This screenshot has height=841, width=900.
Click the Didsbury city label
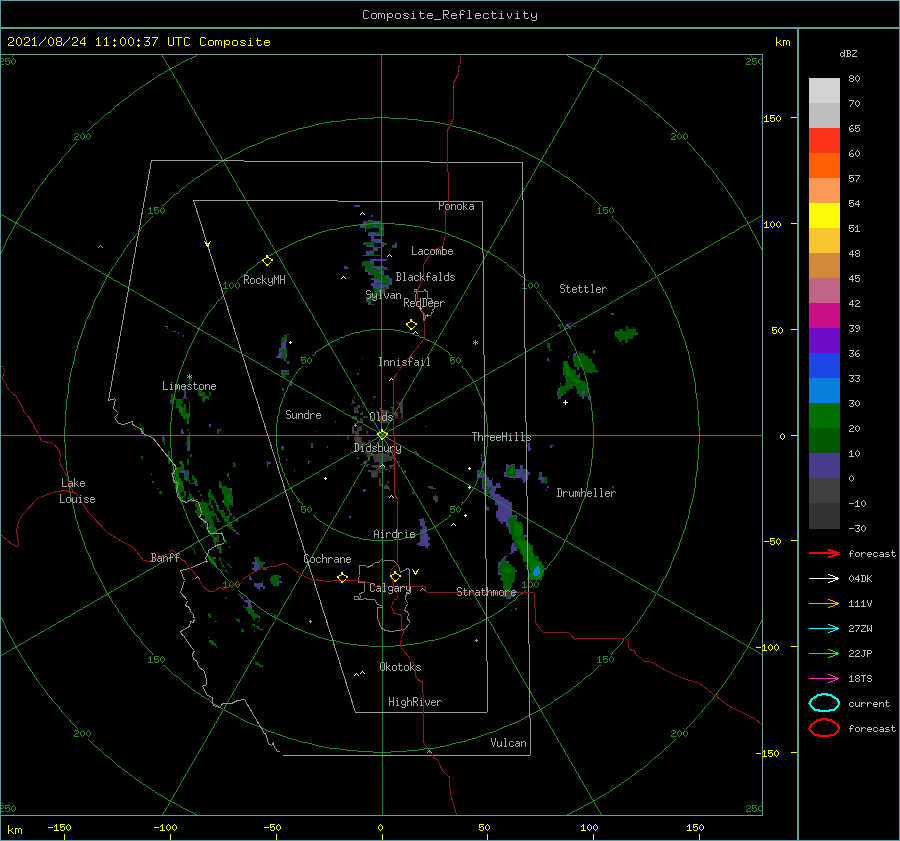[x=378, y=448]
